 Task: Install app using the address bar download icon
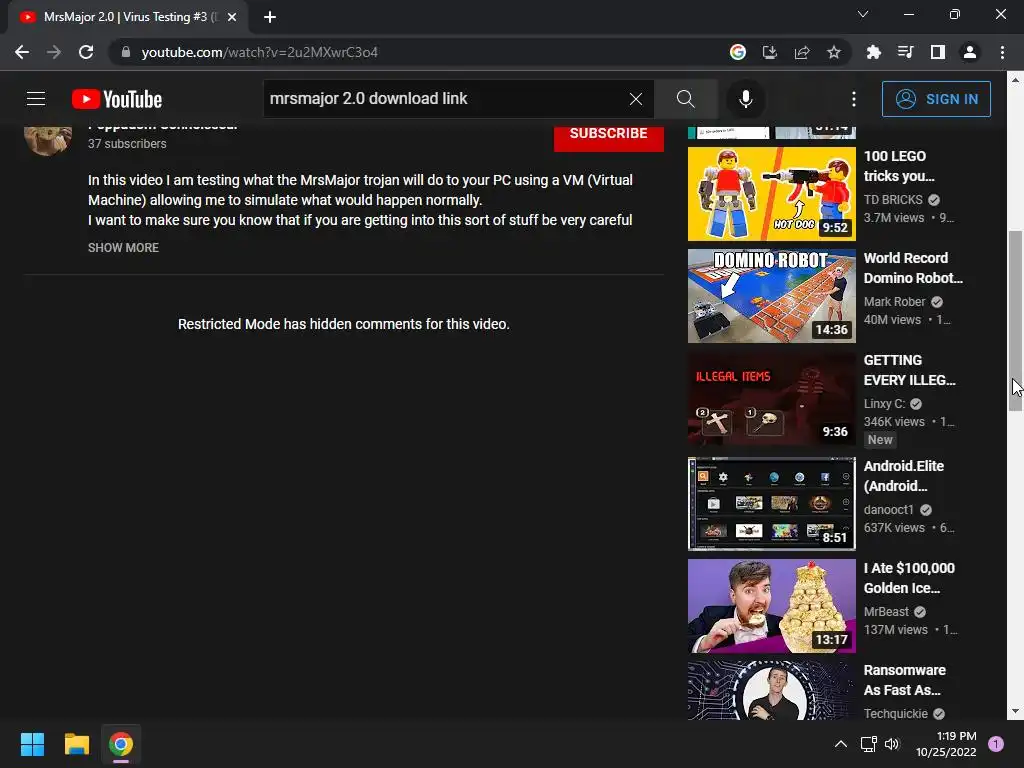click(x=770, y=52)
